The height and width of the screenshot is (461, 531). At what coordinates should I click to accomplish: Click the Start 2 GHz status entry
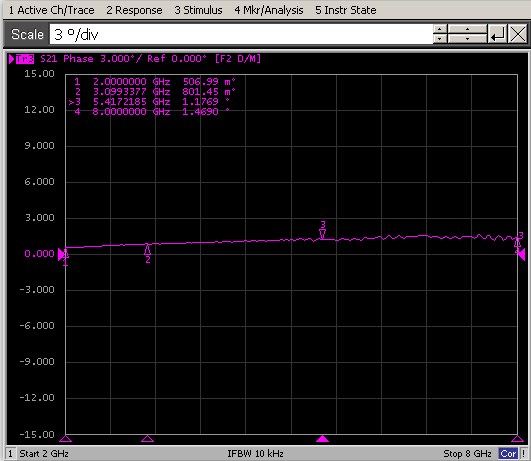(44, 454)
